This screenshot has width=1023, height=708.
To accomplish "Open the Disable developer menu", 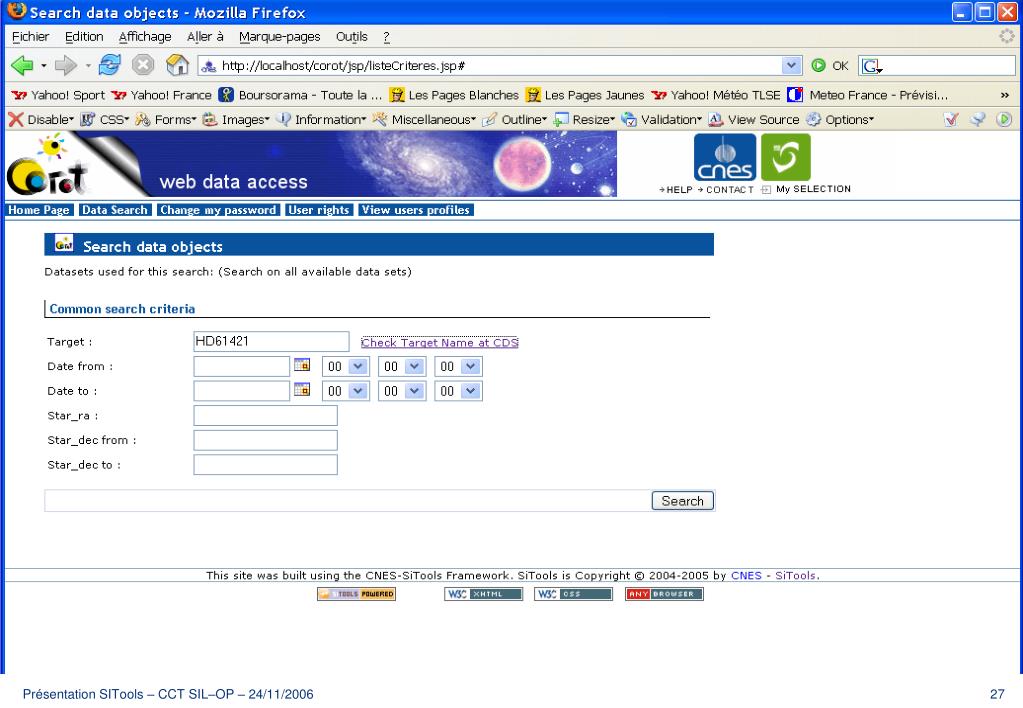I will 41,119.
